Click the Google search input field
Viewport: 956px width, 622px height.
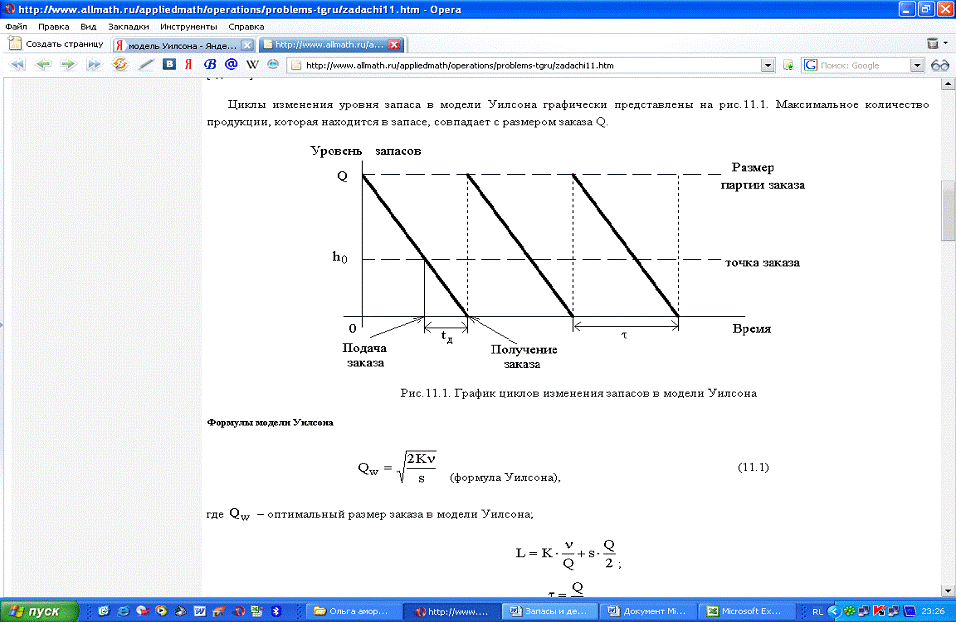(863, 65)
